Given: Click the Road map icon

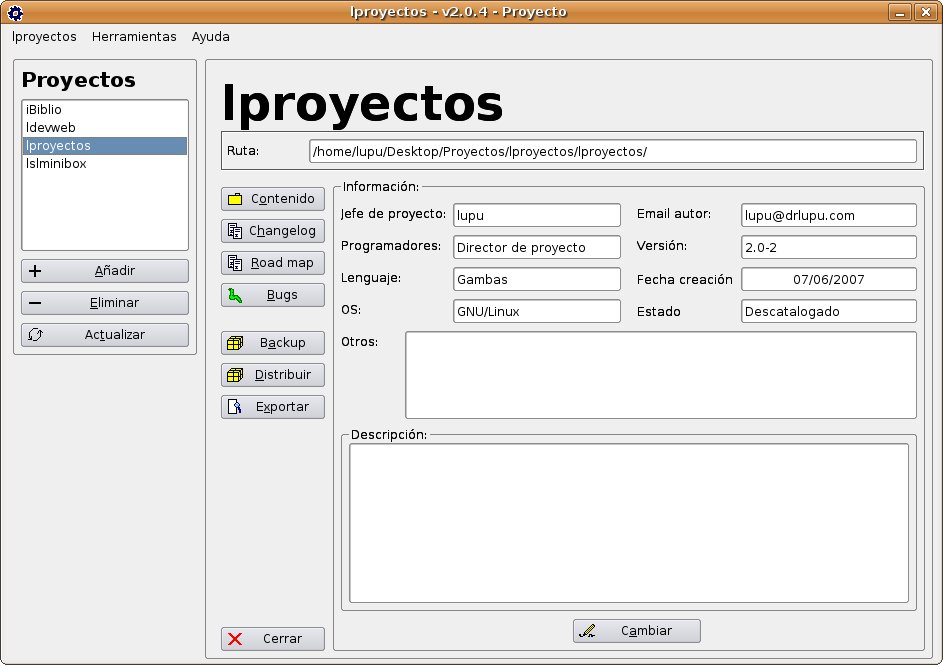Looking at the screenshot, I should pos(235,263).
